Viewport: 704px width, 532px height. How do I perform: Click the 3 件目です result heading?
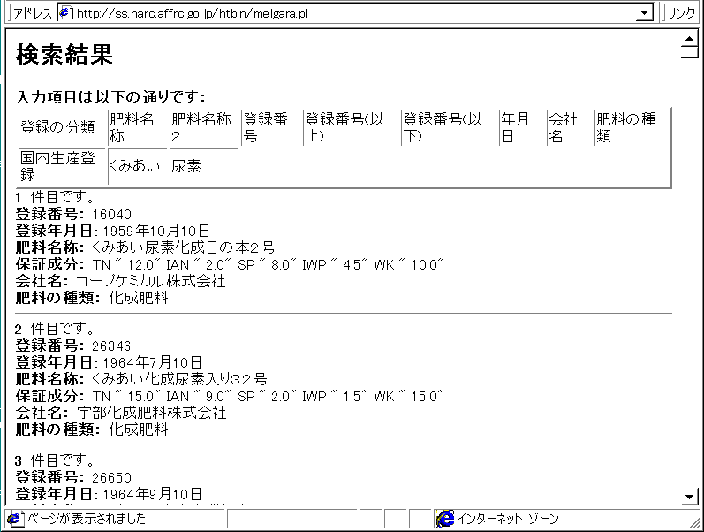(55, 461)
